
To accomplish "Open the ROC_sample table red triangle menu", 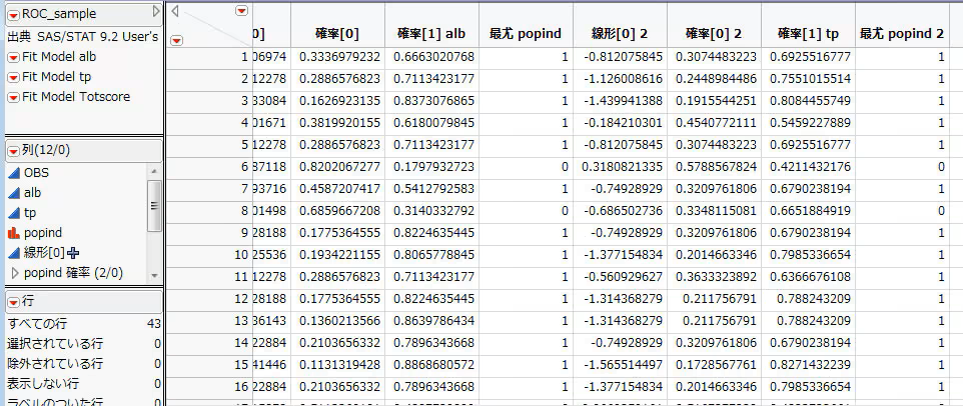I will [14, 14].
